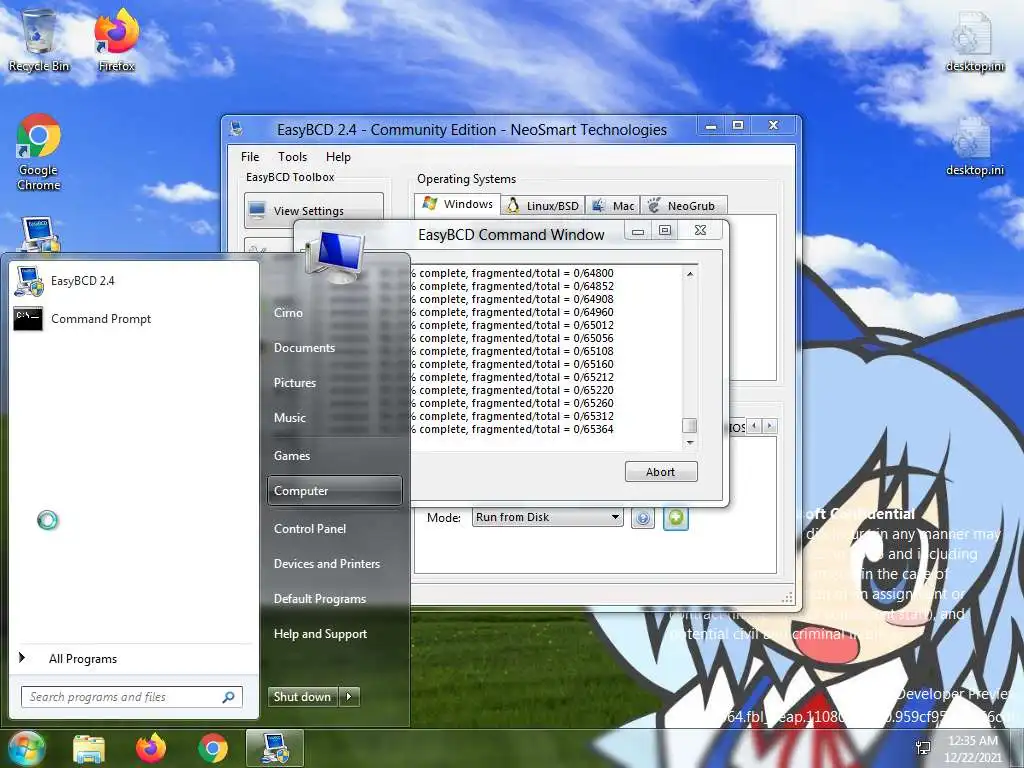
Task: Click the tab scroll right arrow
Action: coord(769,426)
